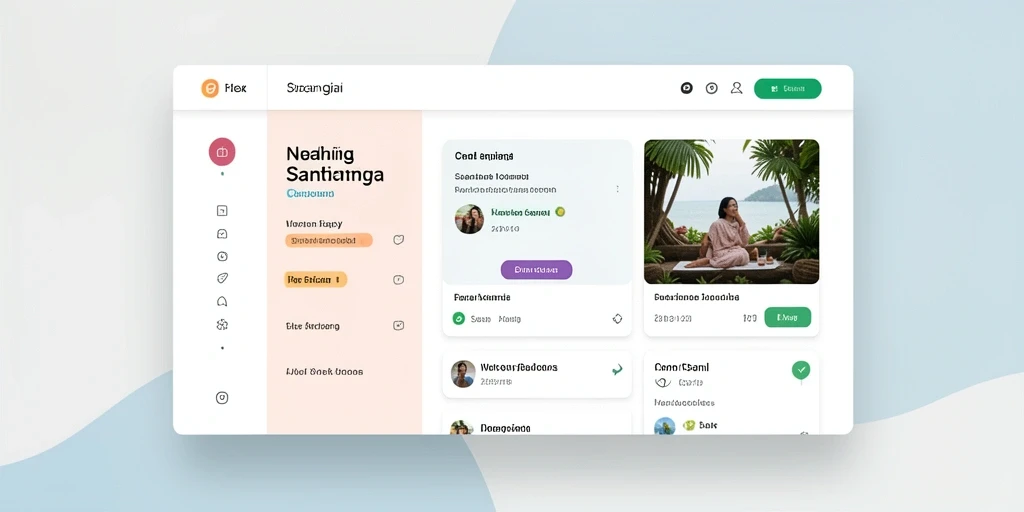This screenshot has width=1024, height=512.
Task: Click the round avatar in the first card
Action: pyautogui.click(x=470, y=219)
